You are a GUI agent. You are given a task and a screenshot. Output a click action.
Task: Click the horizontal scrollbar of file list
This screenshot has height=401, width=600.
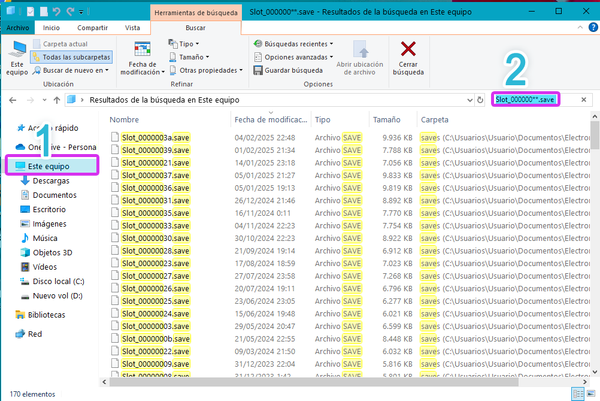pos(314,382)
